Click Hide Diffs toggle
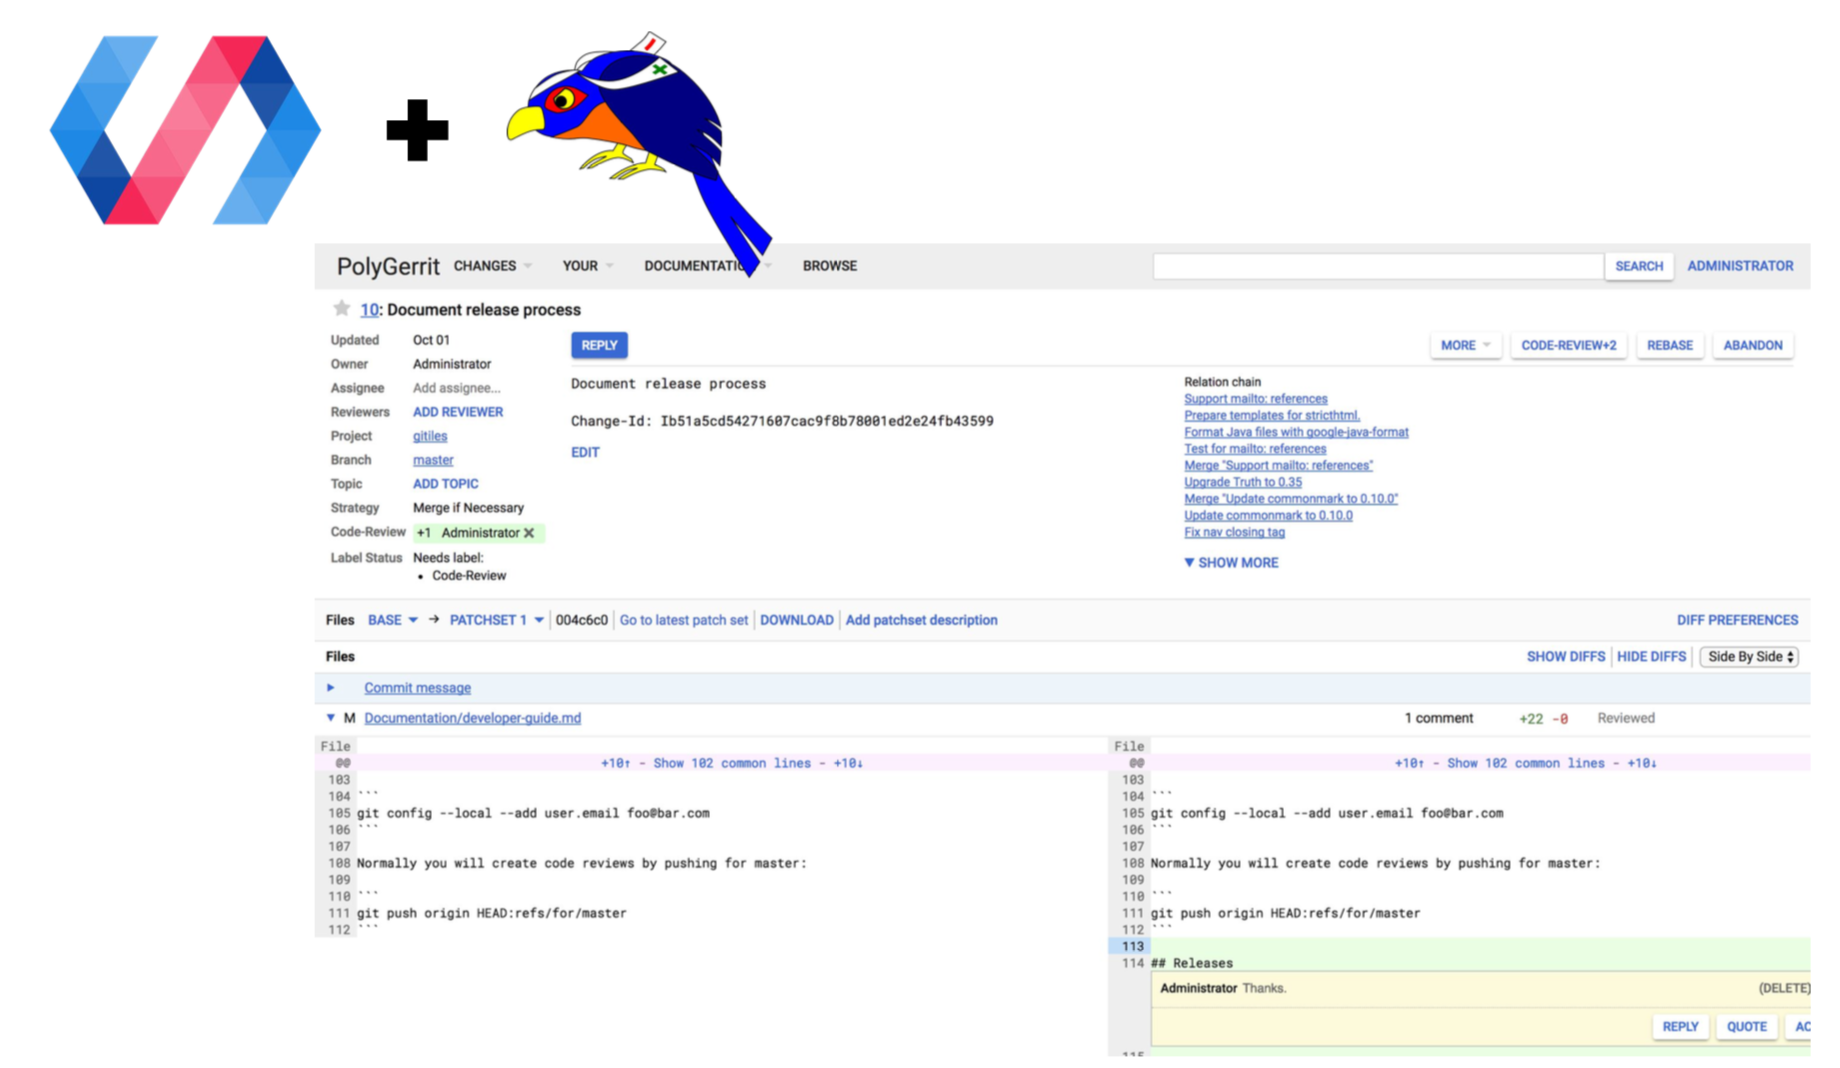1840x1068 pixels. coord(1651,657)
